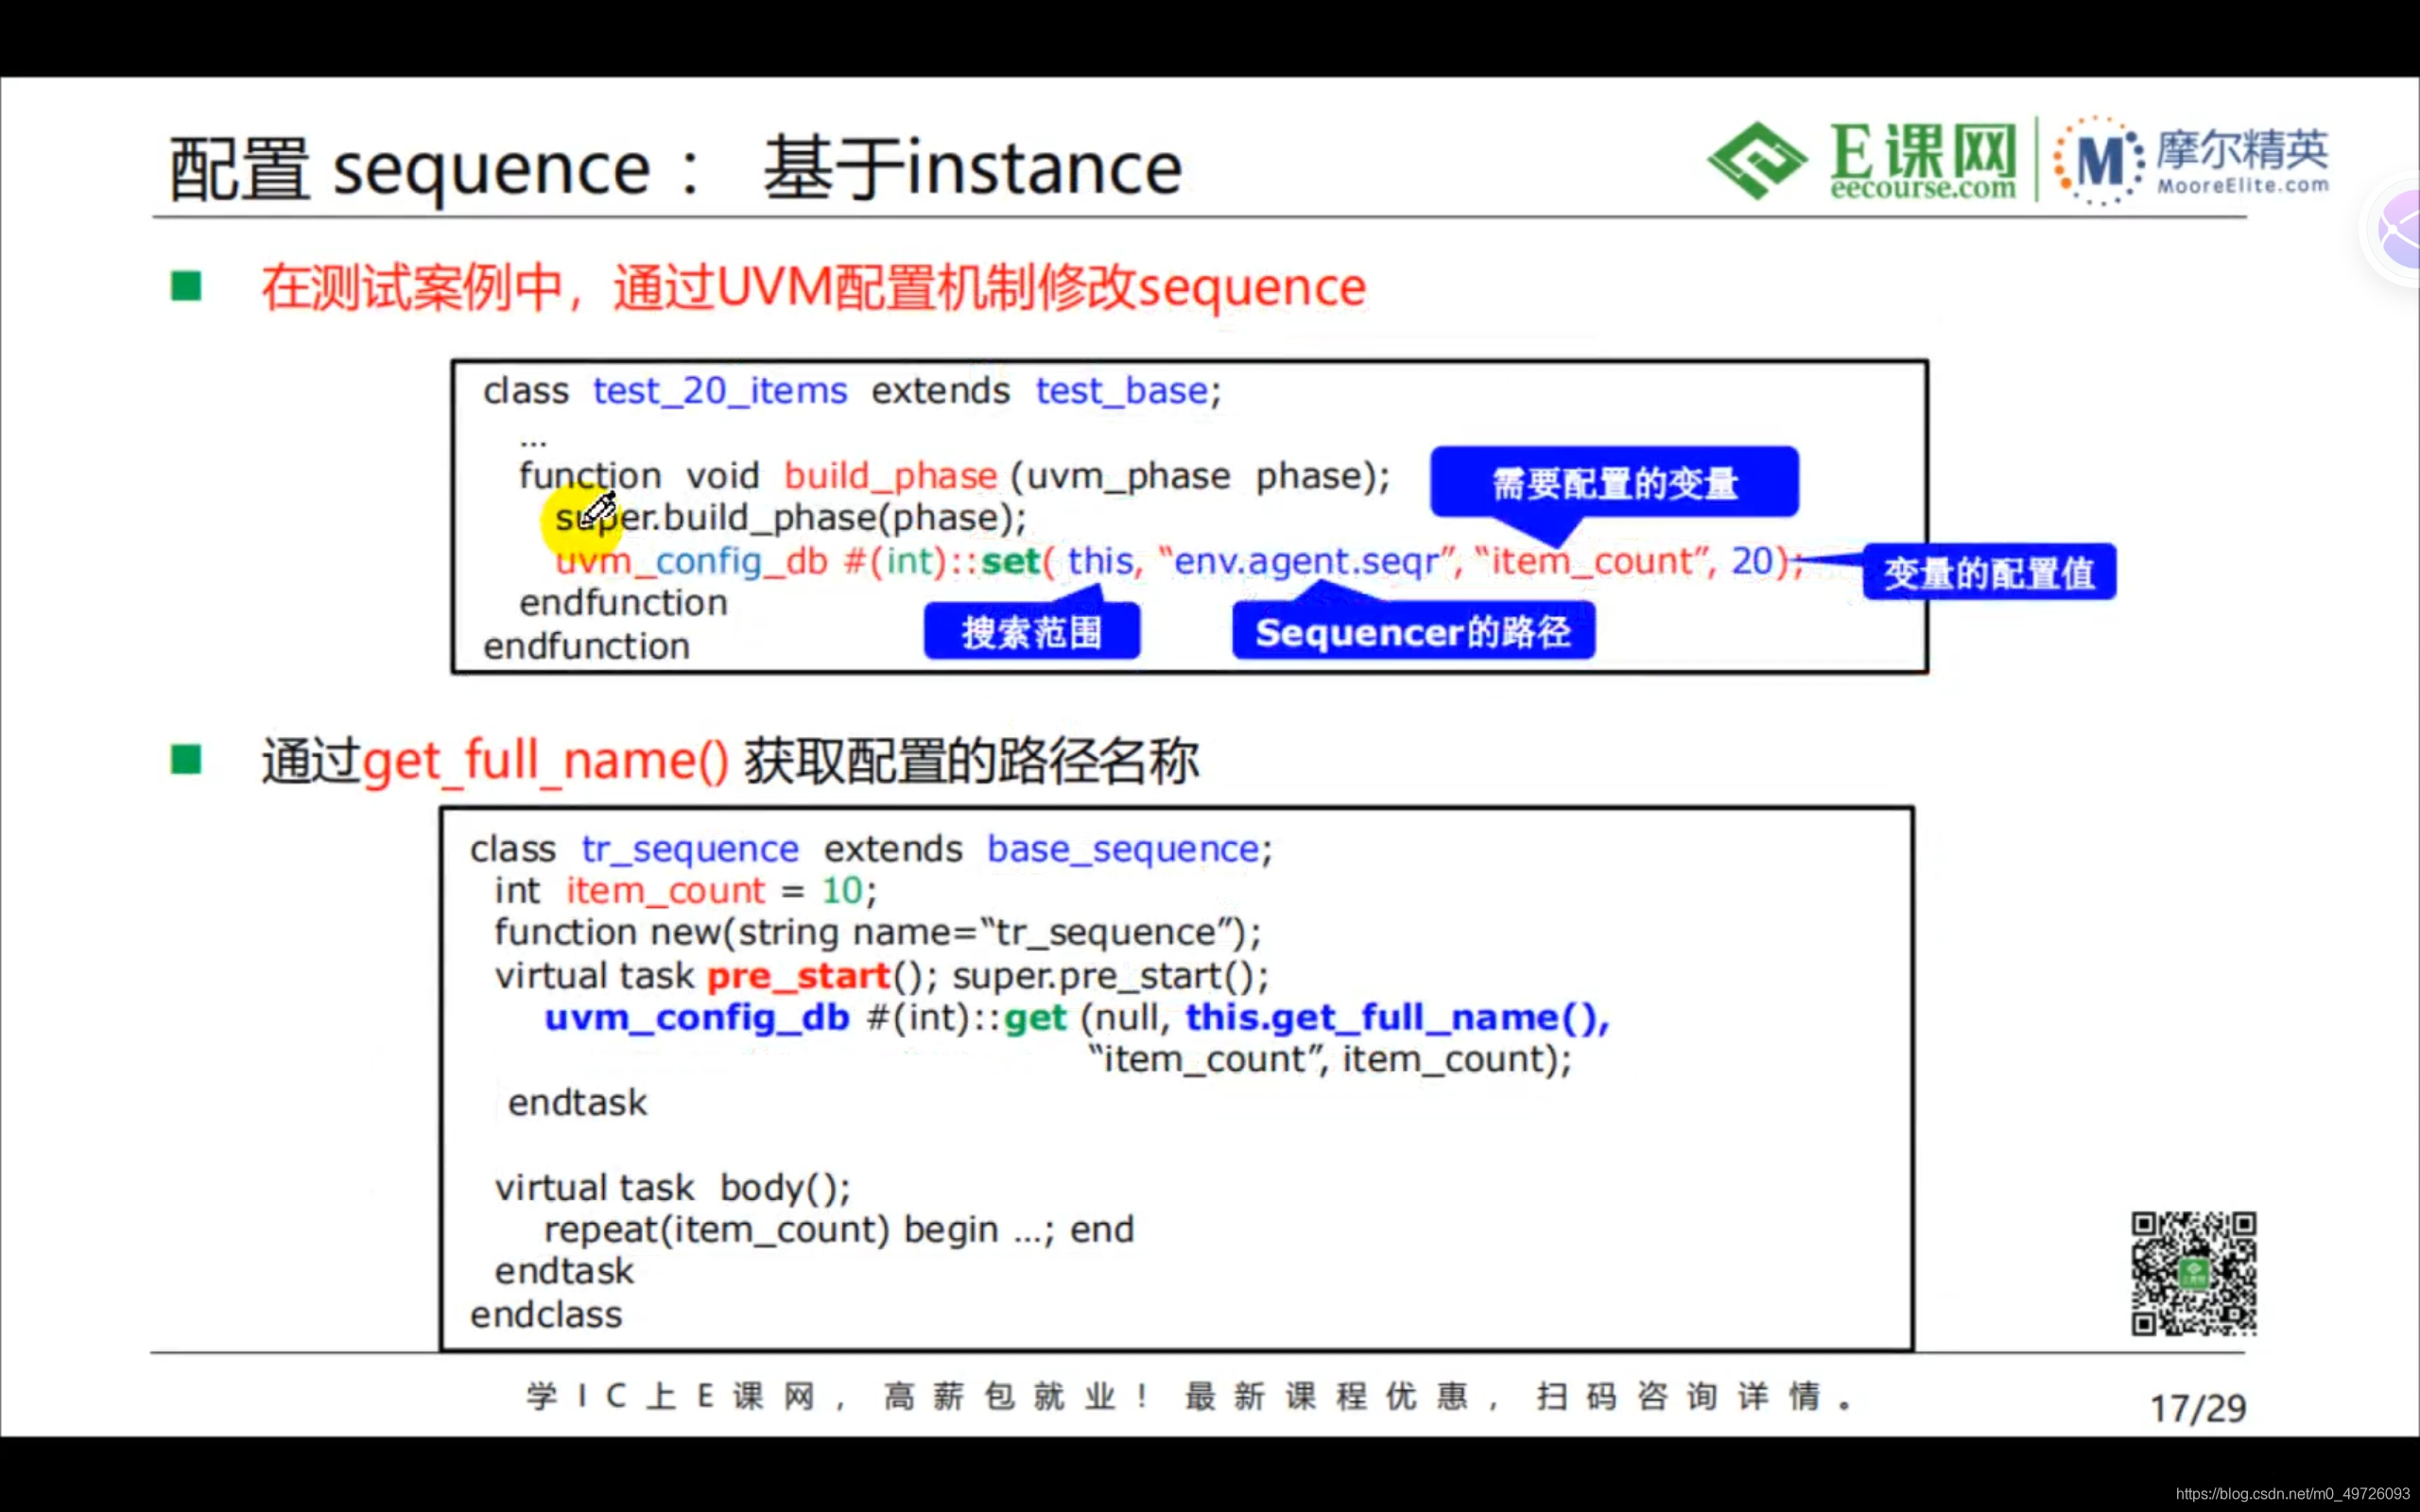Click the green square bullet beside get_full_name heading
The image size is (2420, 1512).
pos(187,760)
